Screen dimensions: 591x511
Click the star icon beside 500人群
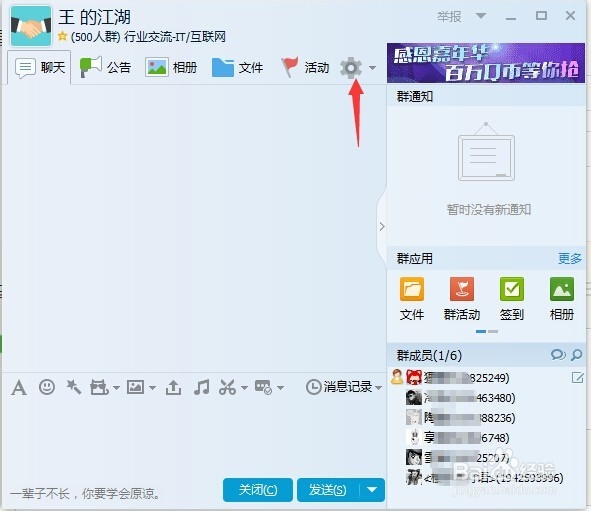point(63,37)
